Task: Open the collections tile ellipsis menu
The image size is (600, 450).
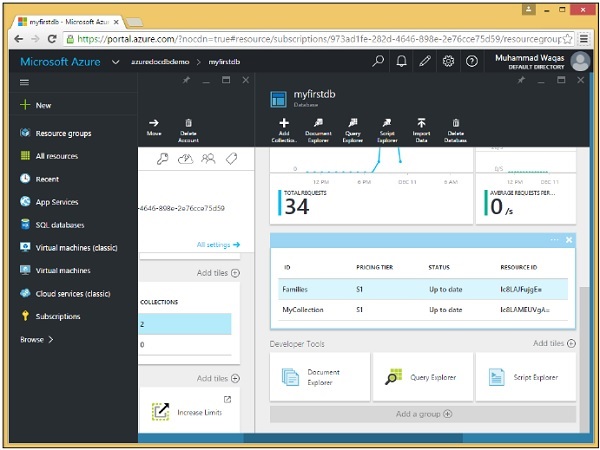Action: point(554,240)
